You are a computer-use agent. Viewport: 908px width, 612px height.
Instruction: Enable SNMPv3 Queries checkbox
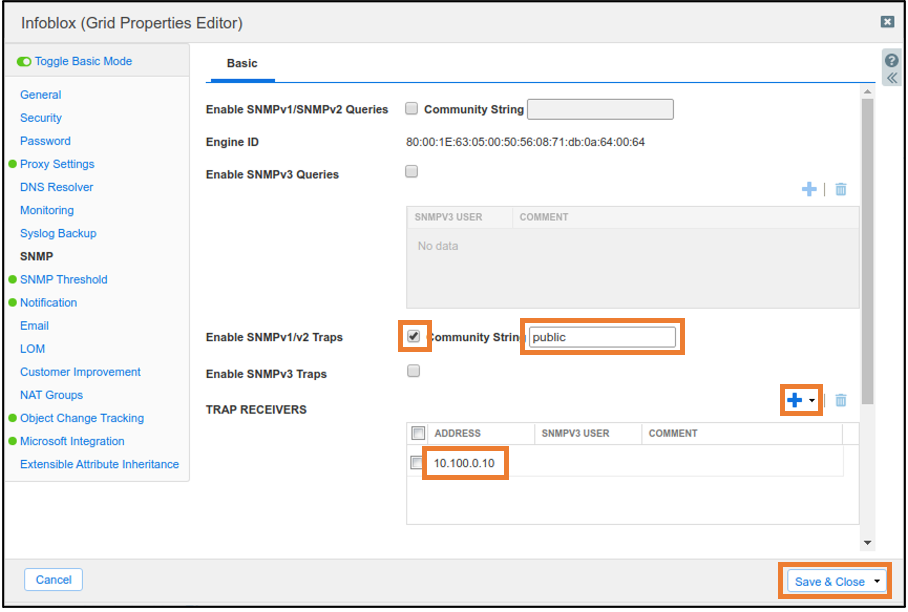pyautogui.click(x=411, y=171)
